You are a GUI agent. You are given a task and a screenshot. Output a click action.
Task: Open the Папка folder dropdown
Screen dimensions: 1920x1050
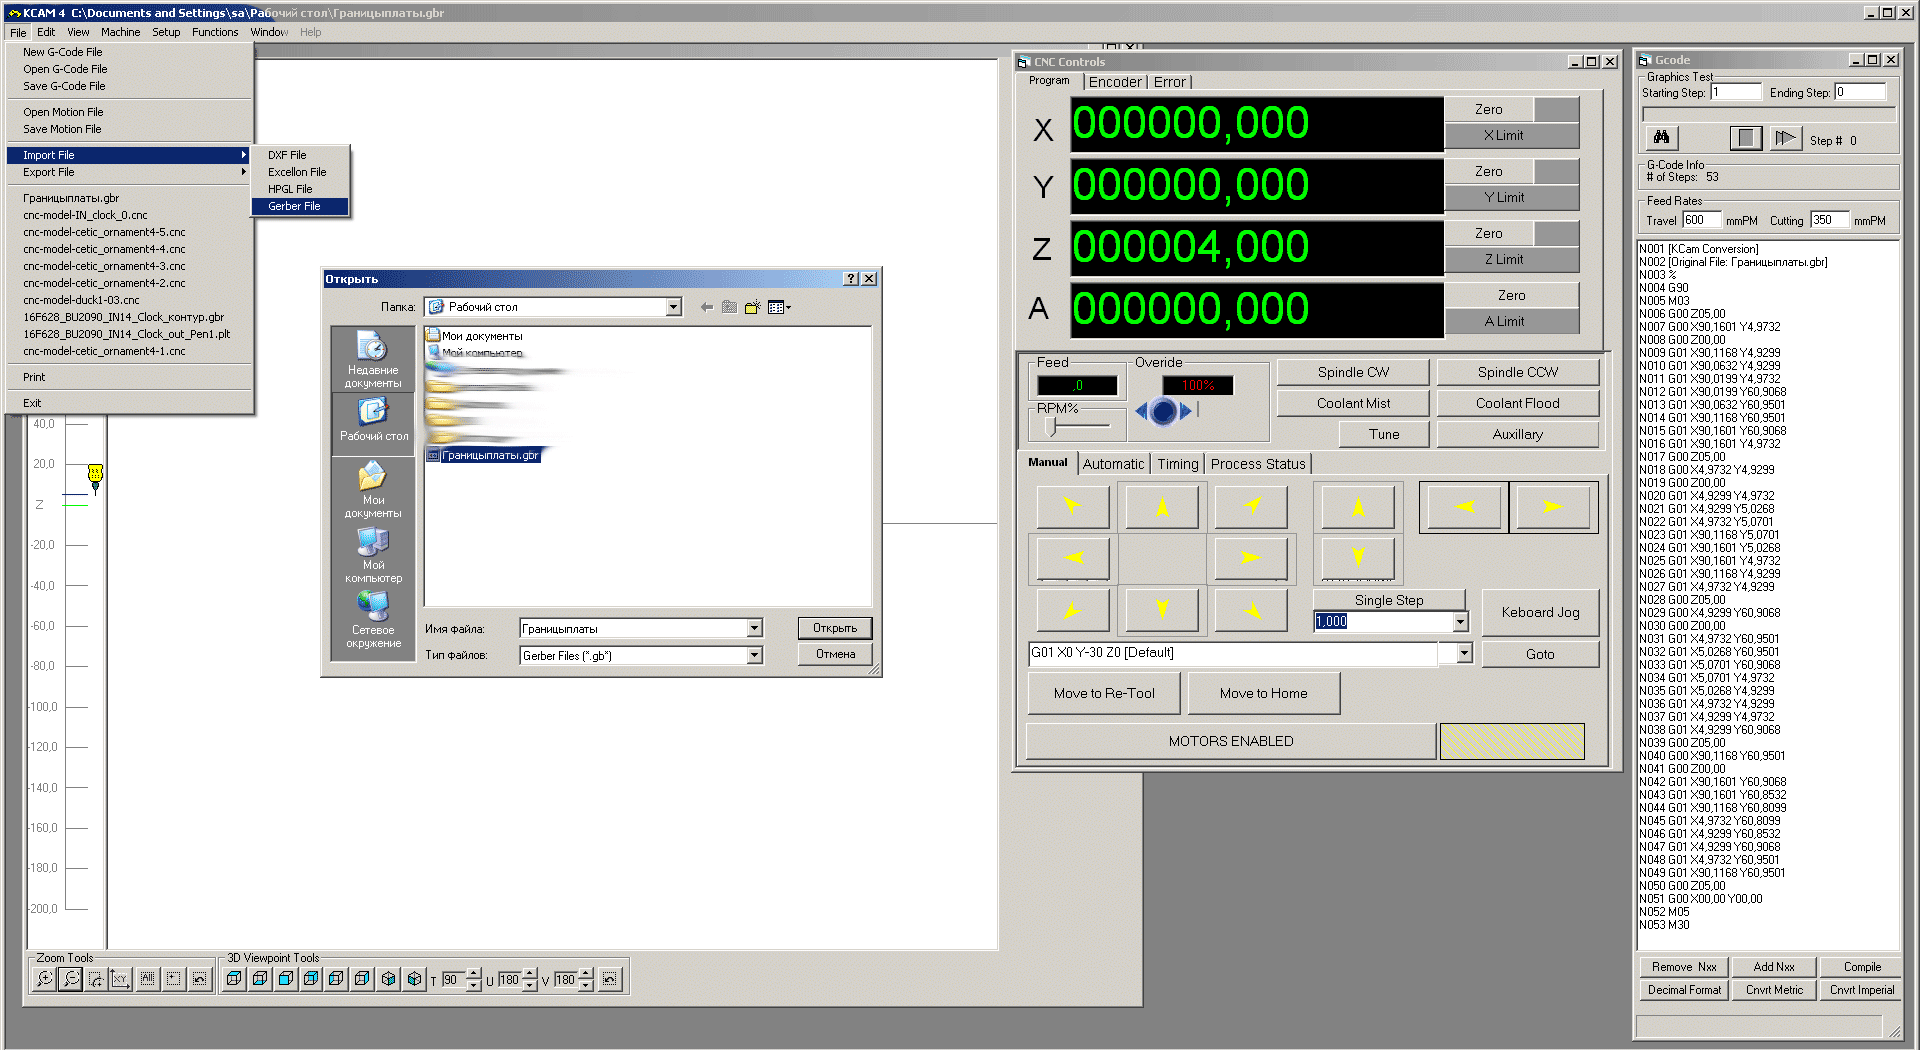coord(673,307)
